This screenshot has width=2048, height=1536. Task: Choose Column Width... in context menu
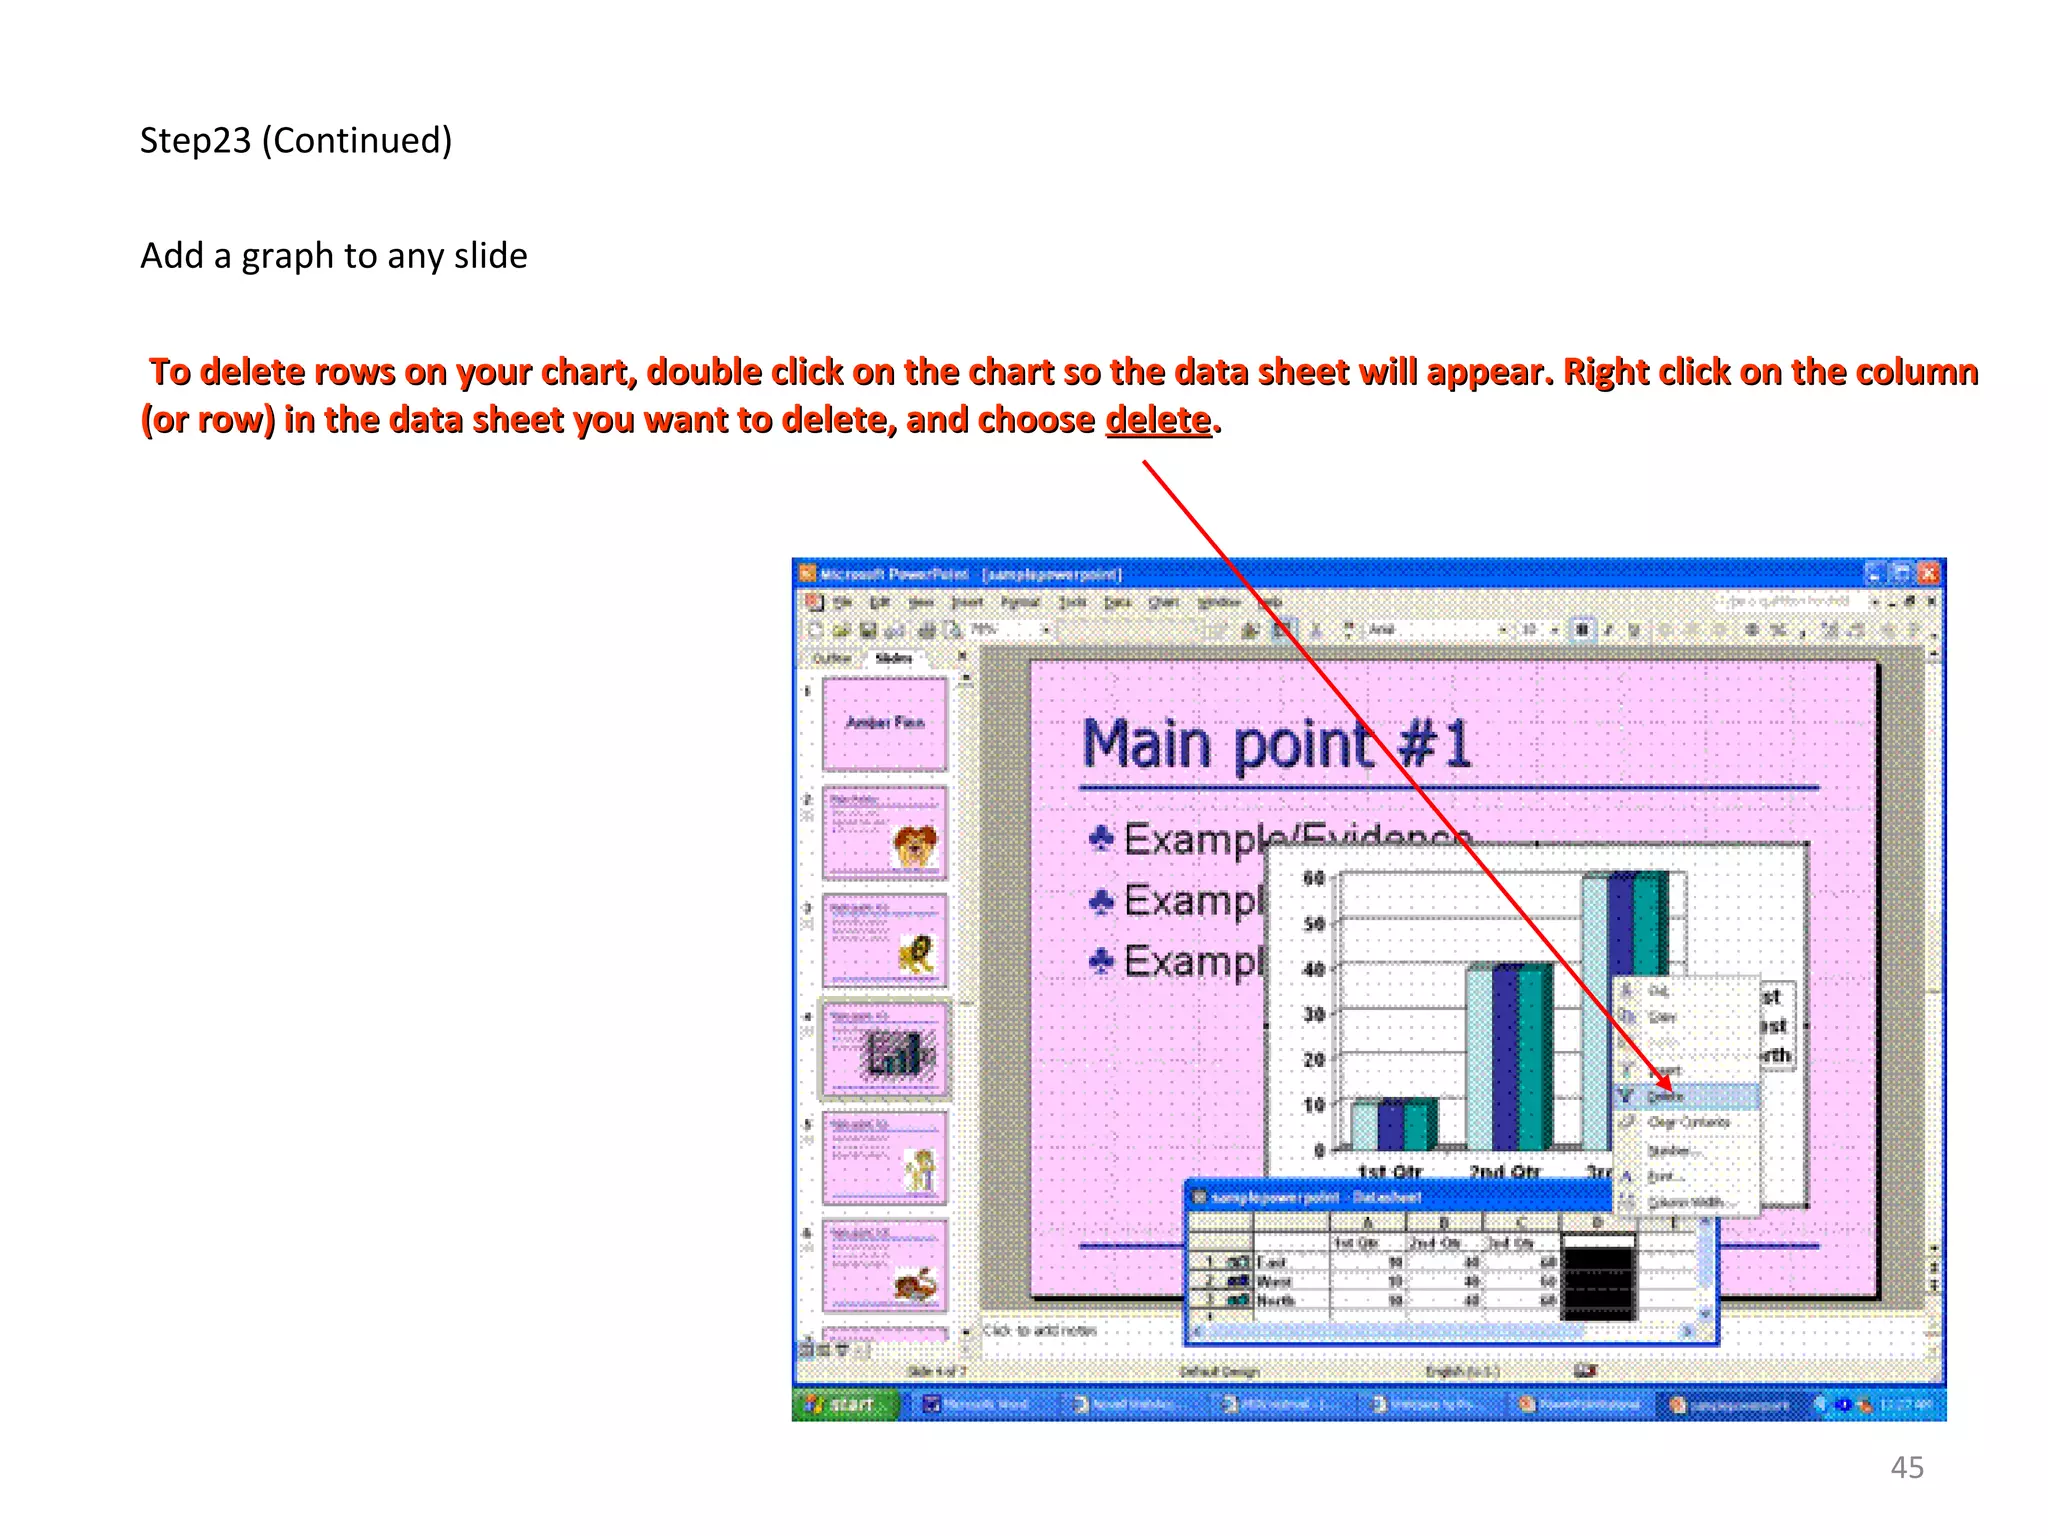[x=1687, y=1202]
